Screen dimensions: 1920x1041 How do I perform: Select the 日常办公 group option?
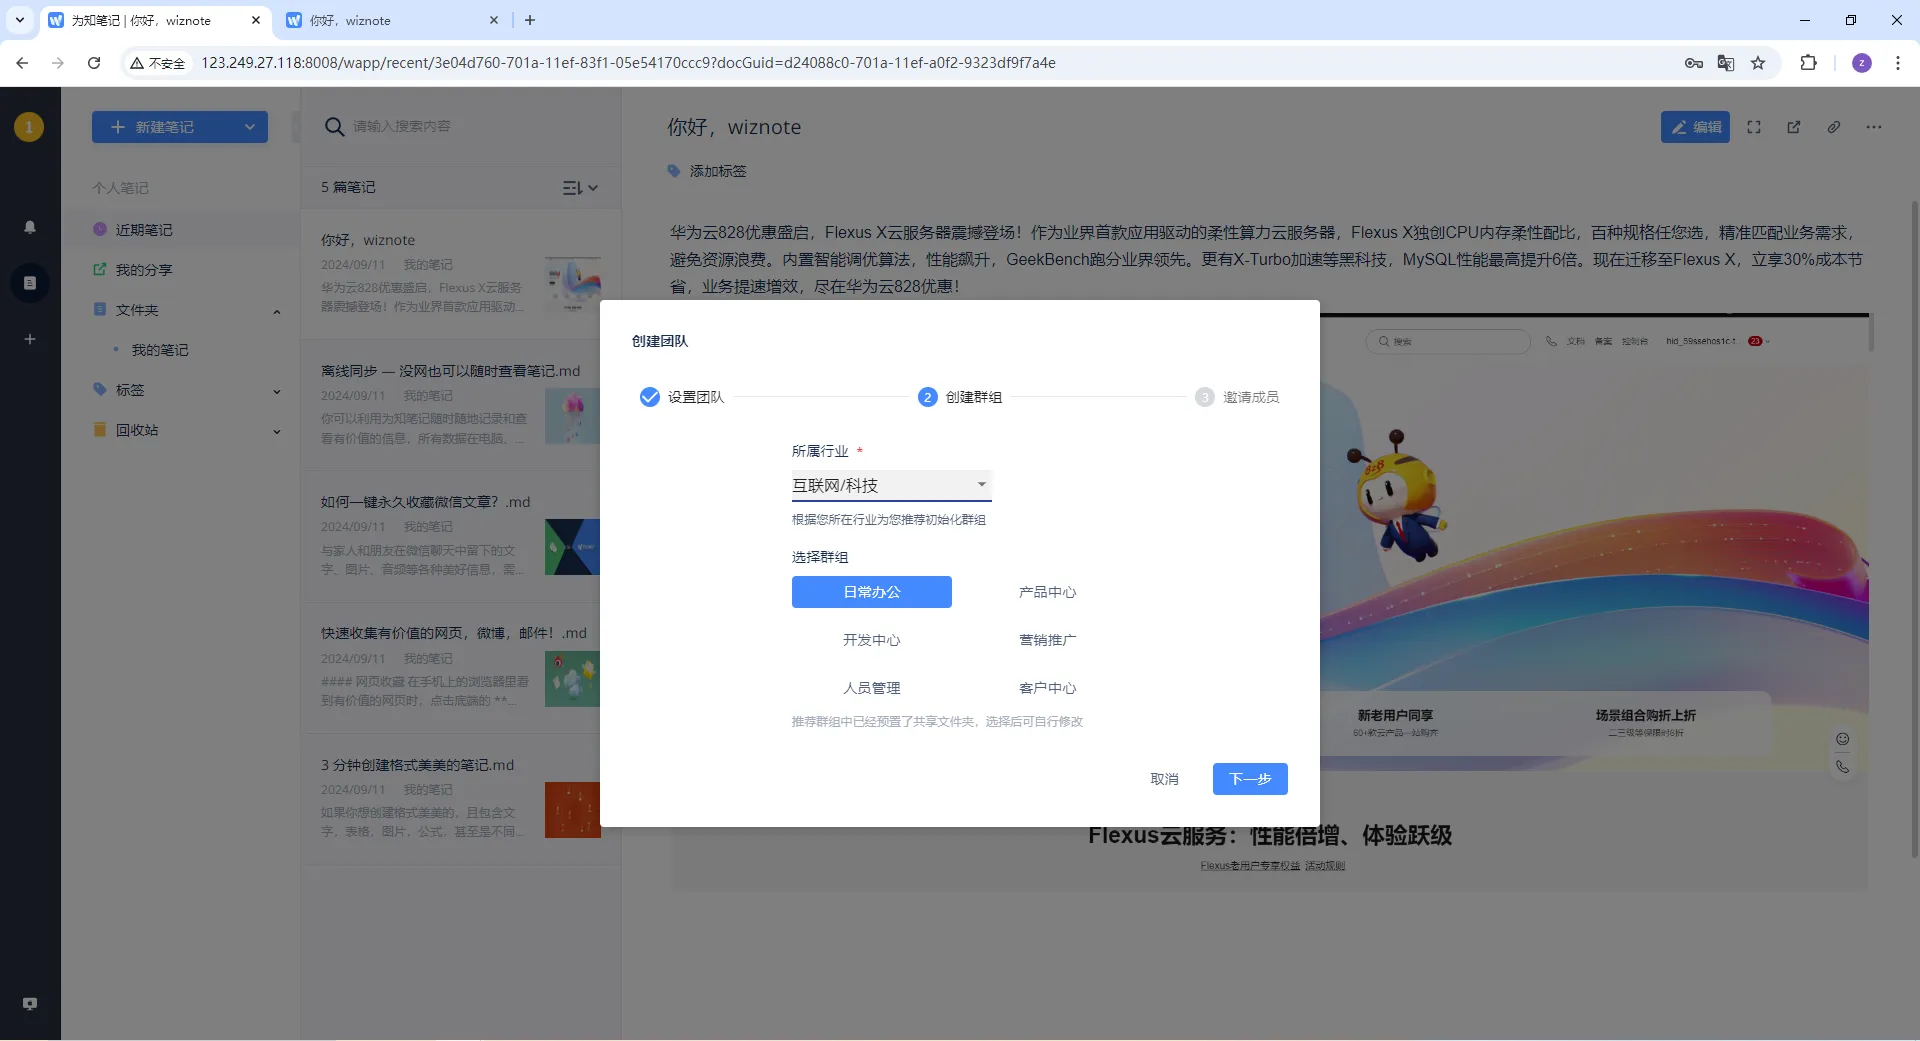[872, 592]
